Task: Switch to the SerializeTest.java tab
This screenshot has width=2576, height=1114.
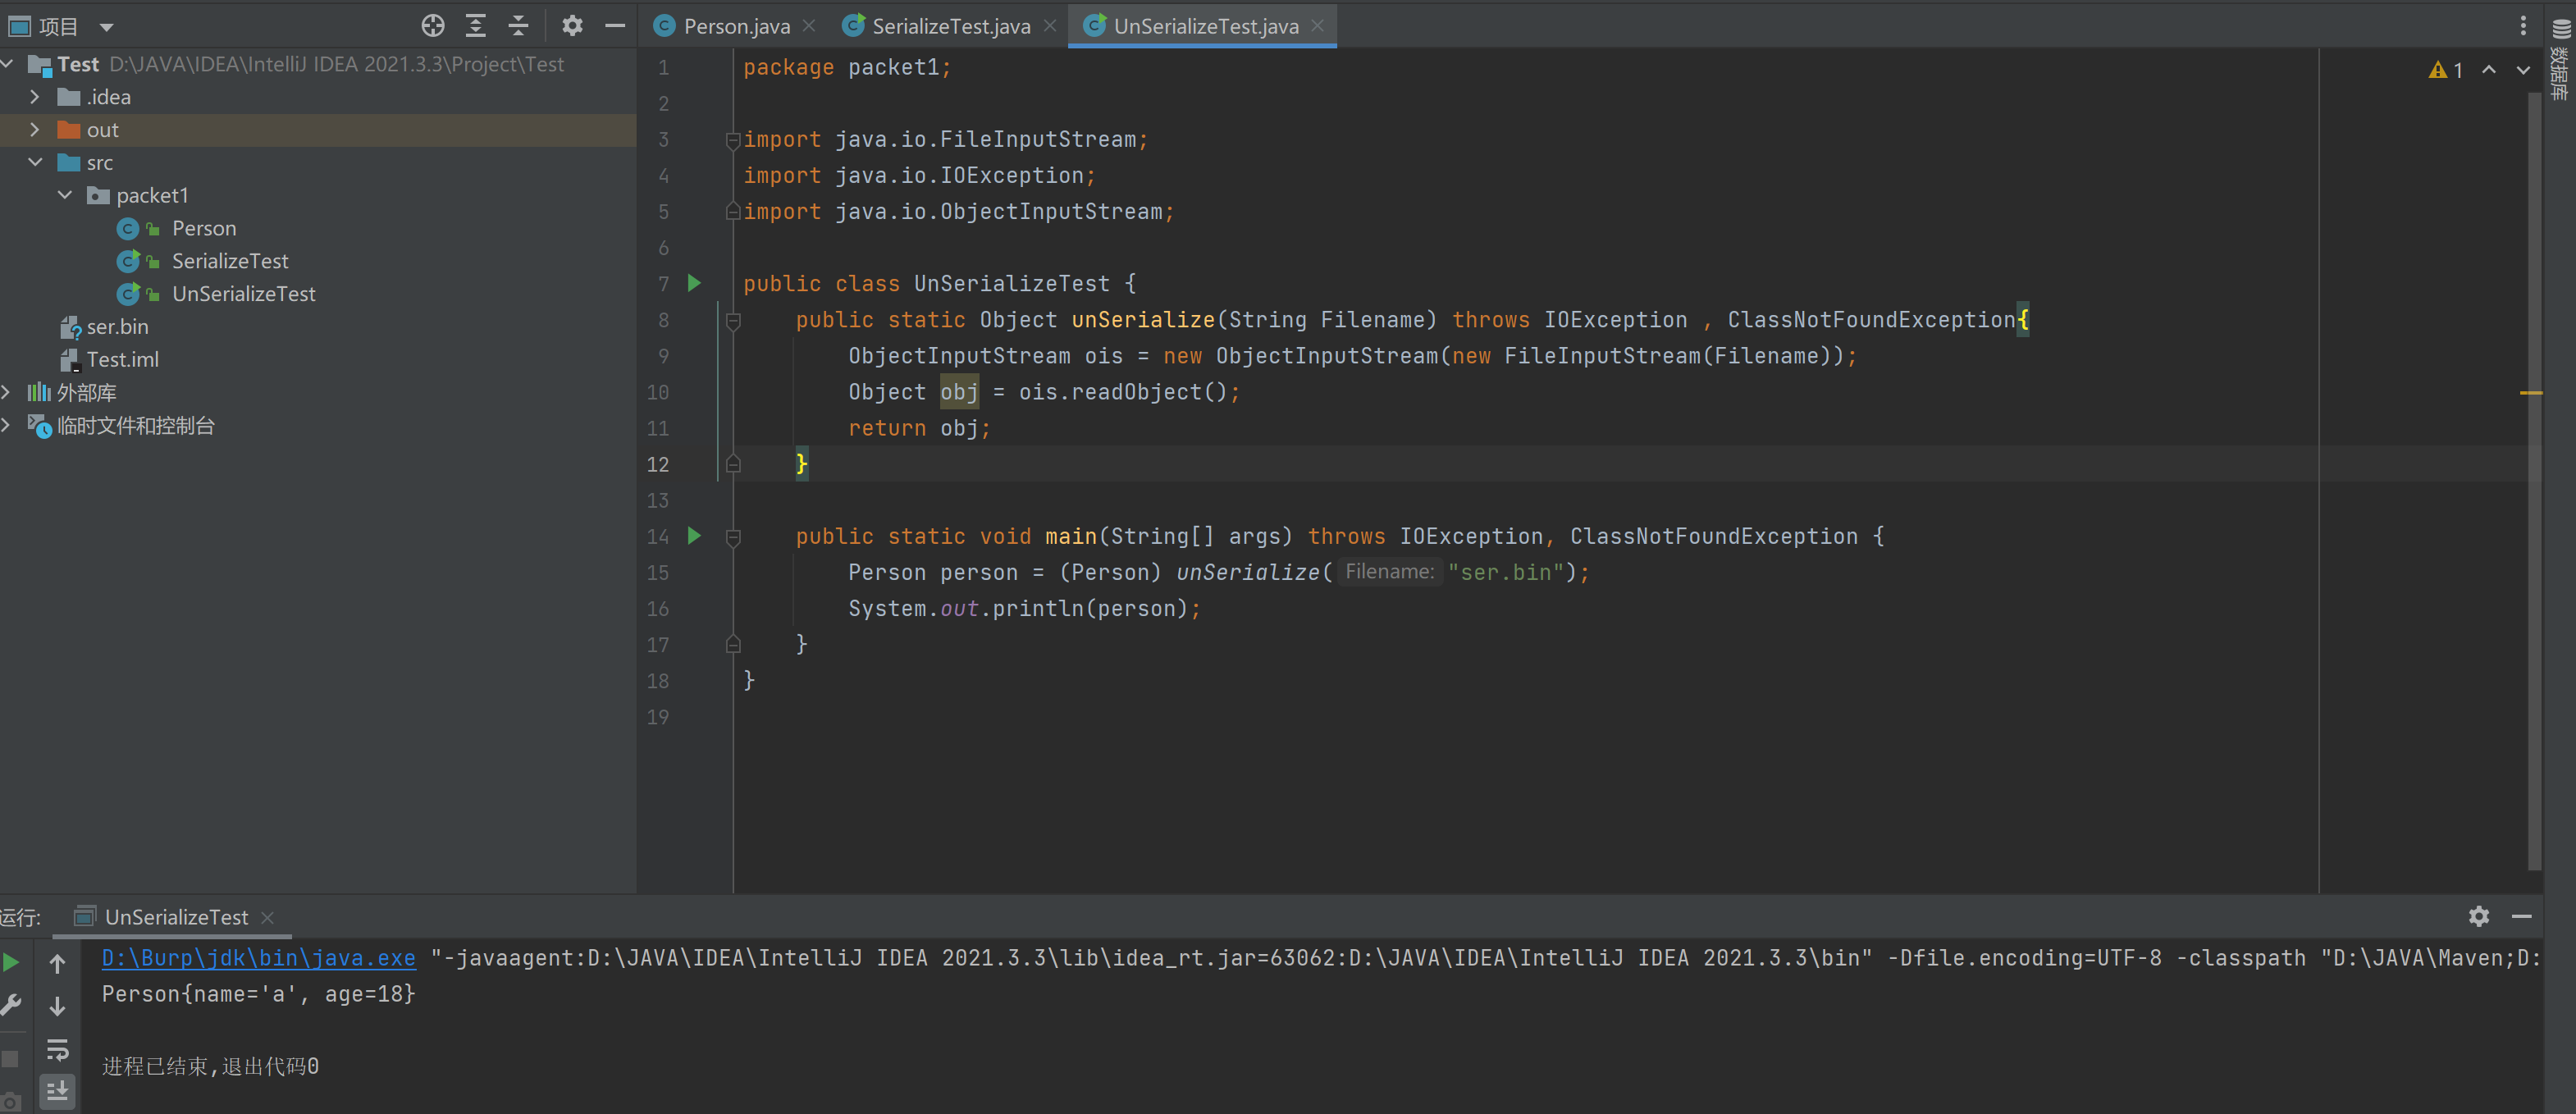Action: (950, 26)
